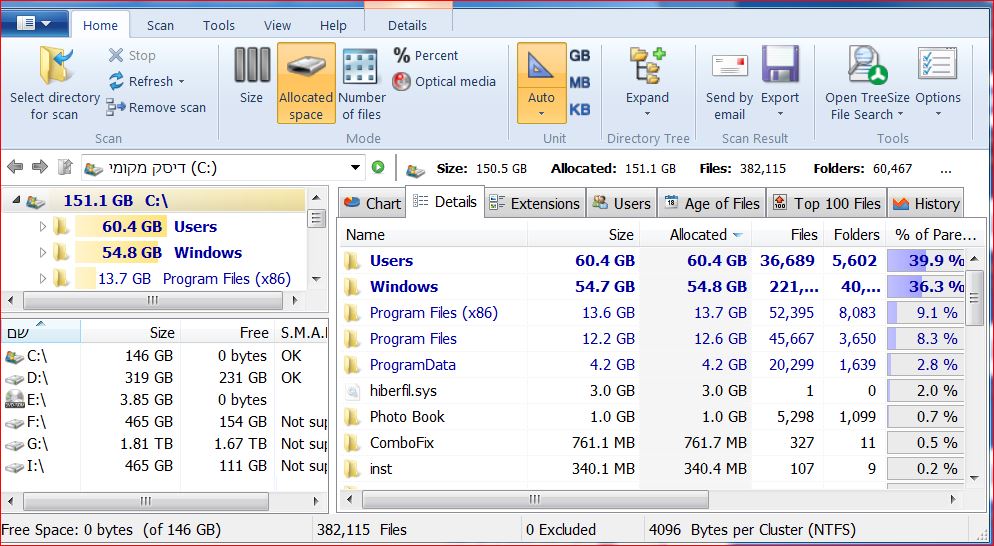This screenshot has width=994, height=546.
Task: Set unit to GB
Action: tap(579, 56)
